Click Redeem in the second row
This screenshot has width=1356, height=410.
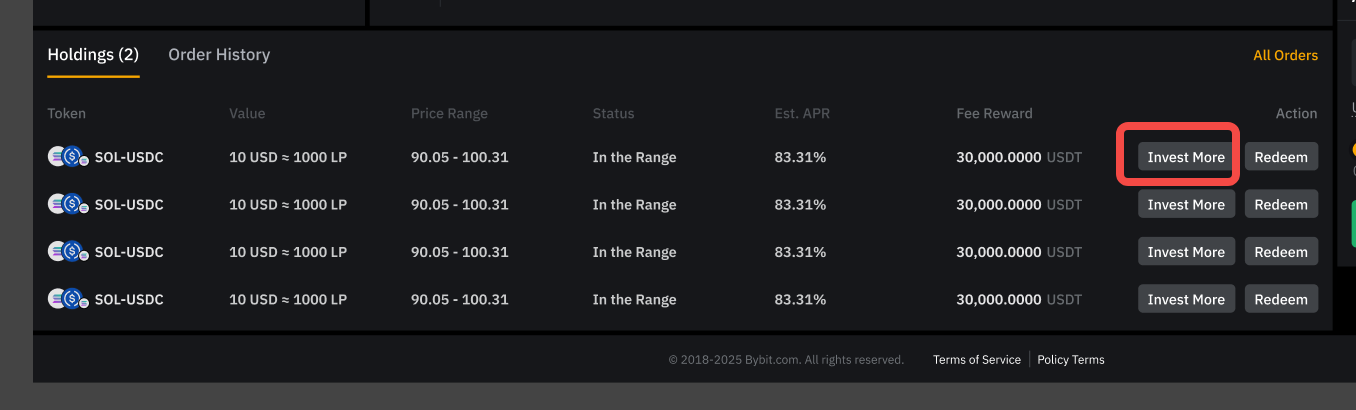(x=1281, y=204)
